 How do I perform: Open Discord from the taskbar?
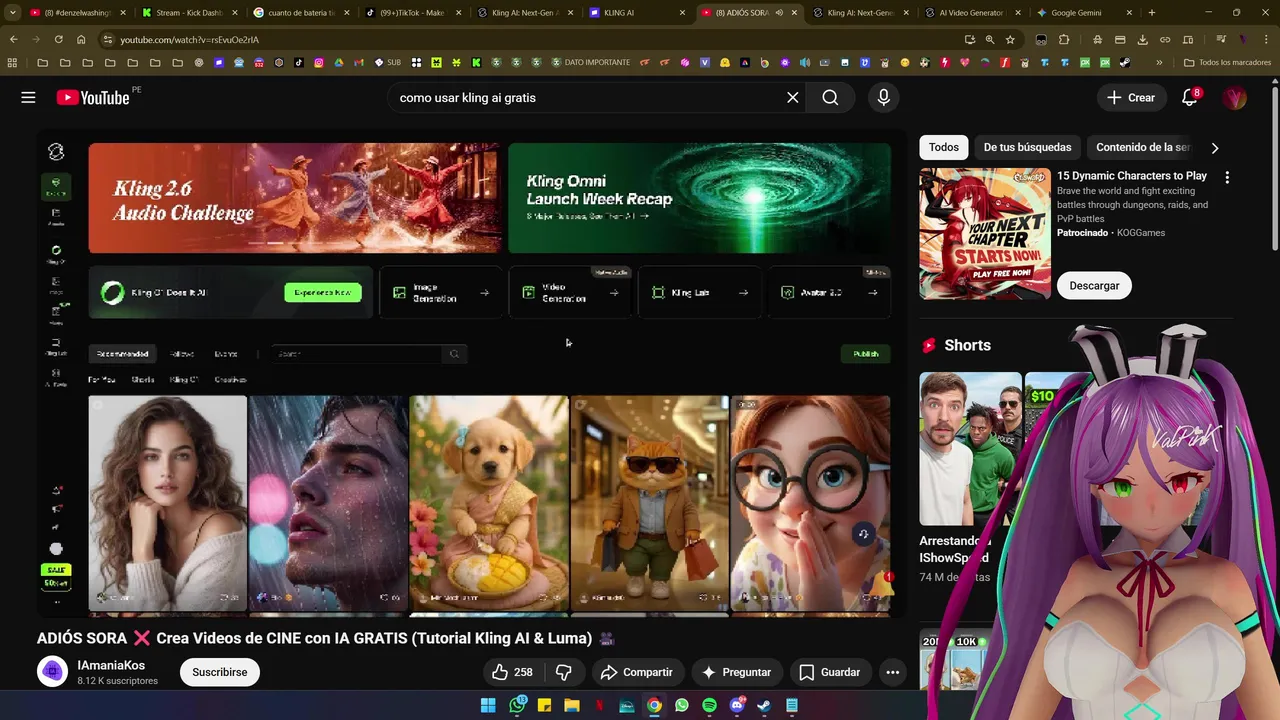[x=737, y=705]
